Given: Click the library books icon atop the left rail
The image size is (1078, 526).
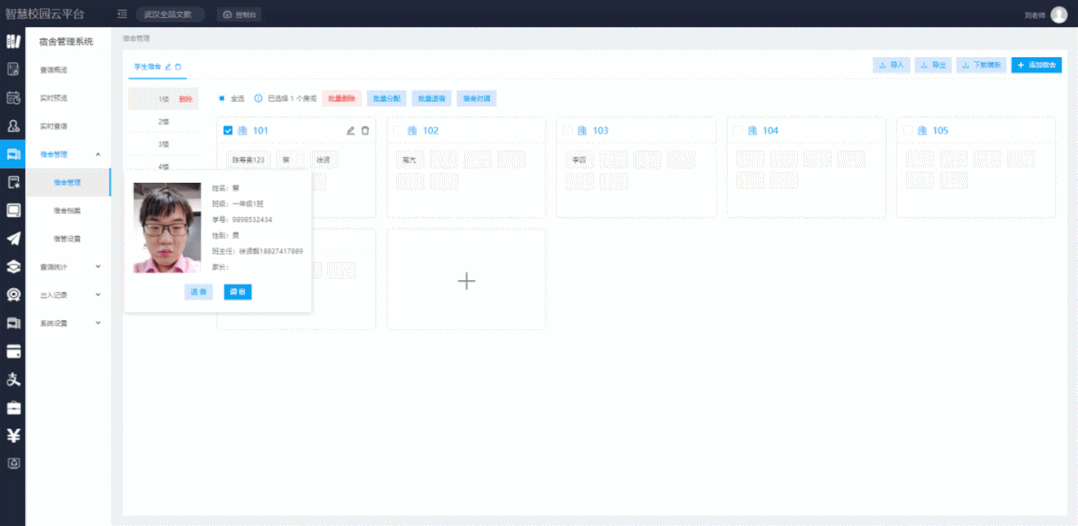Looking at the screenshot, I should (13, 41).
